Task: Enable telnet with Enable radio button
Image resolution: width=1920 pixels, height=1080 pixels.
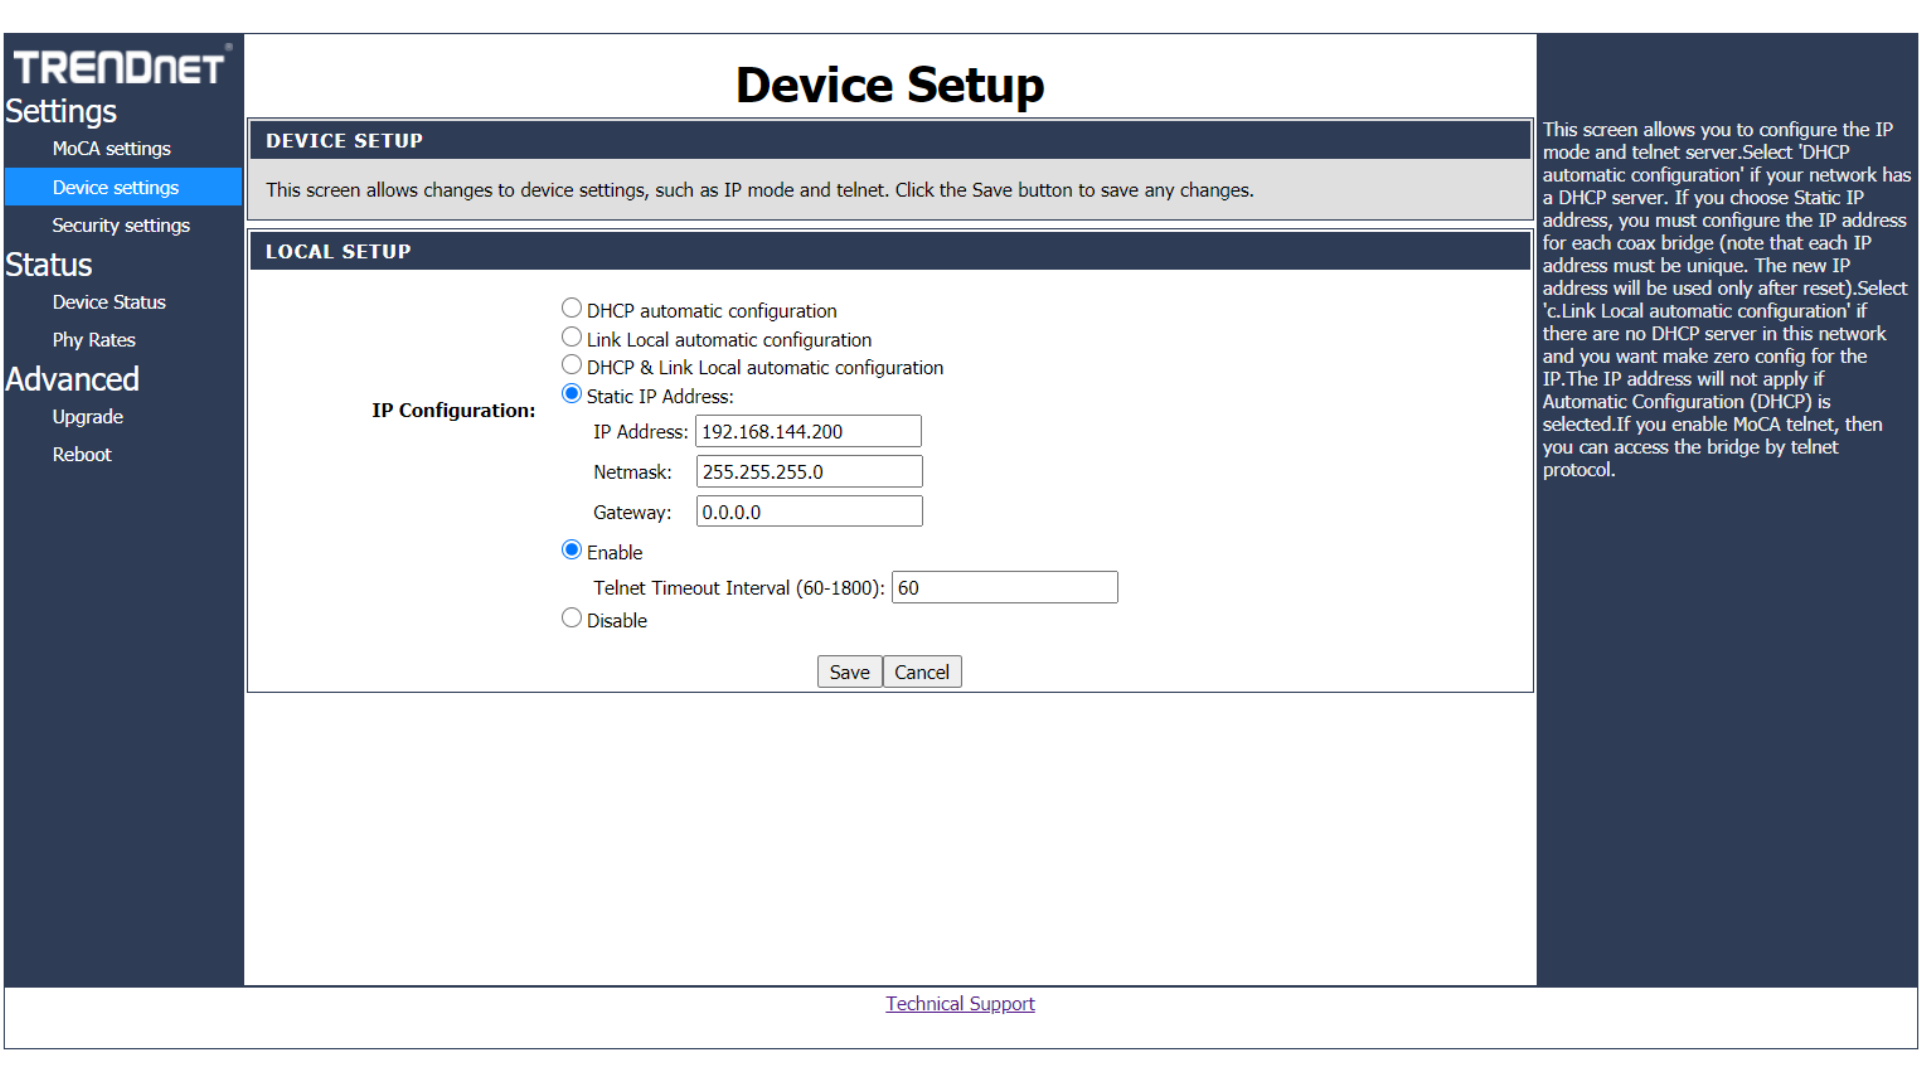Action: pyautogui.click(x=571, y=550)
